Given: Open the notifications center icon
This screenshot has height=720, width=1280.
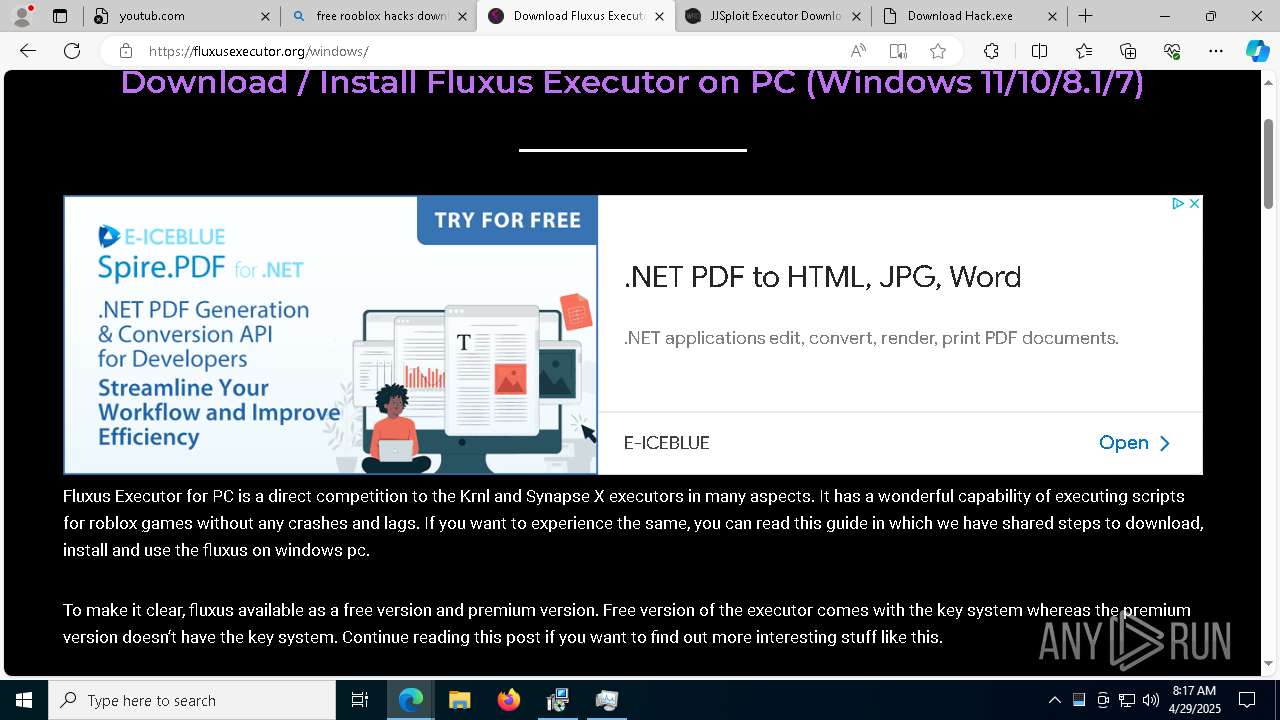Looking at the screenshot, I should (1247, 700).
